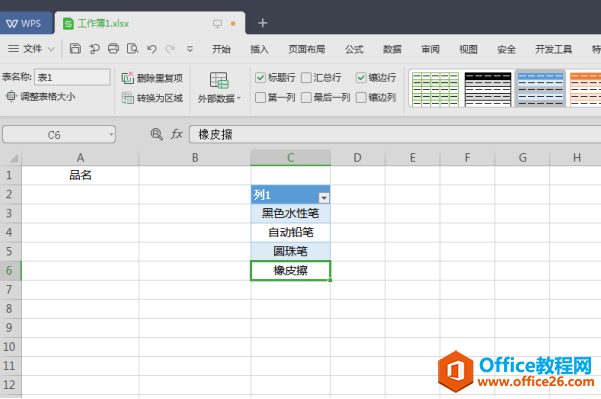Switch to the 插入 ribbon tab
Screen dimensions: 601x399
tap(259, 49)
